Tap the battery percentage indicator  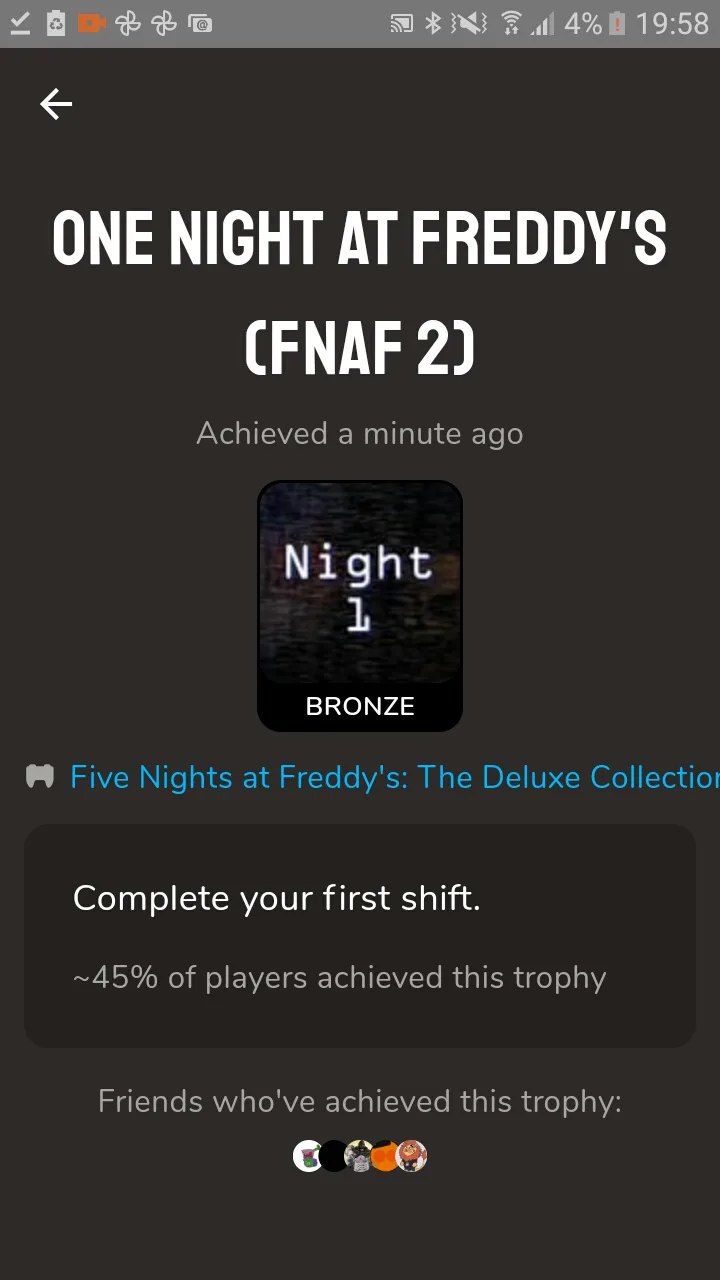(x=583, y=23)
